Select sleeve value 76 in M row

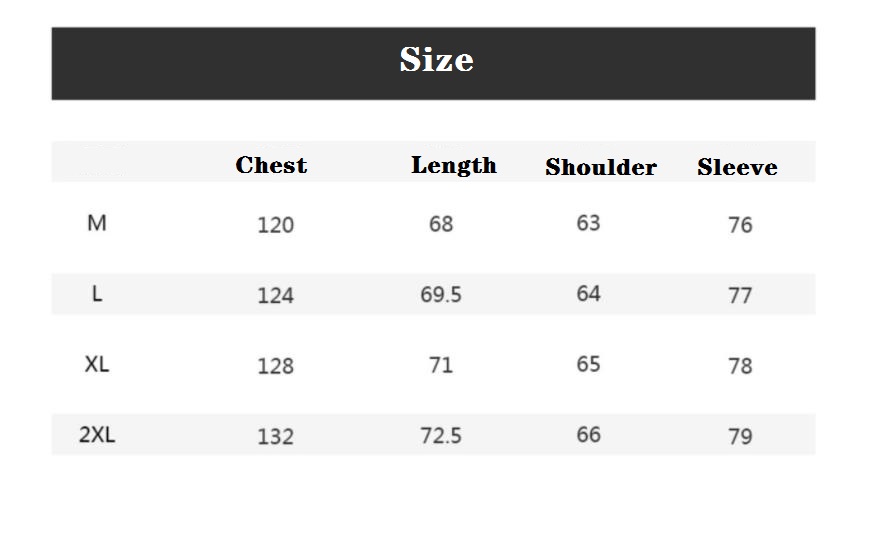coord(740,225)
